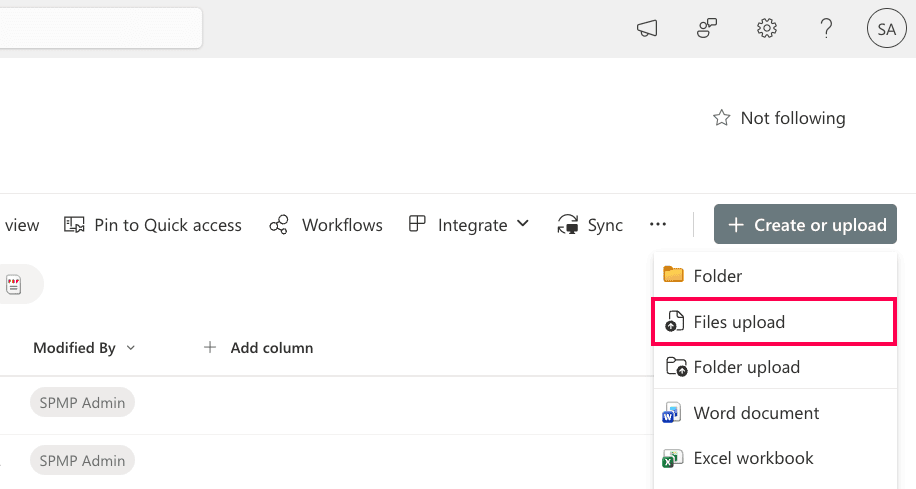Choose Folder upload menu item
916x489 pixels.
746,367
